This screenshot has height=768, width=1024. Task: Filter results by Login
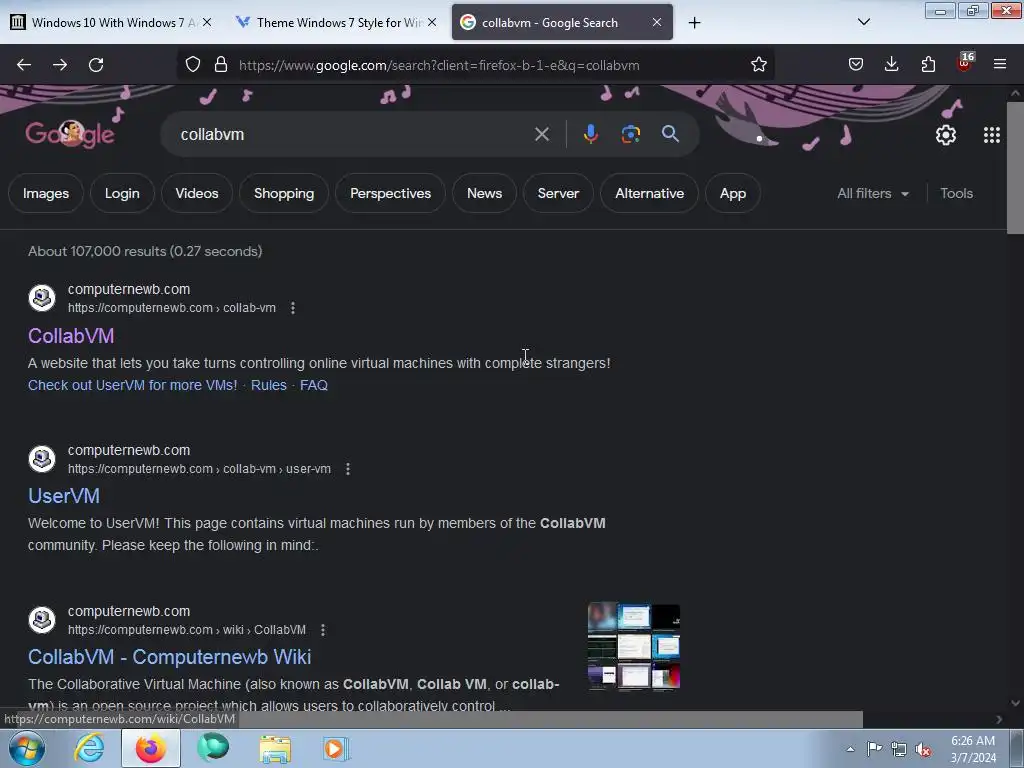tap(122, 193)
